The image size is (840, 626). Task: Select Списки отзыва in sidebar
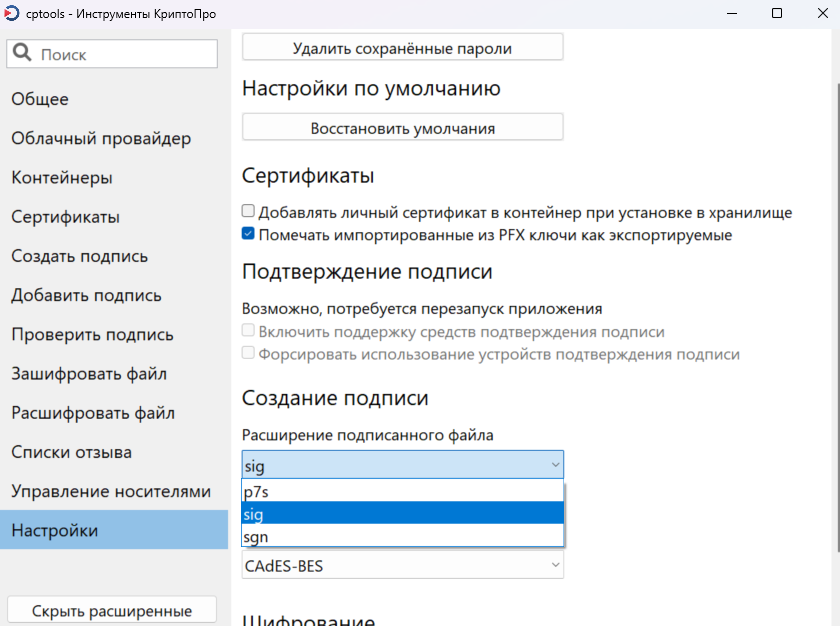coord(114,452)
